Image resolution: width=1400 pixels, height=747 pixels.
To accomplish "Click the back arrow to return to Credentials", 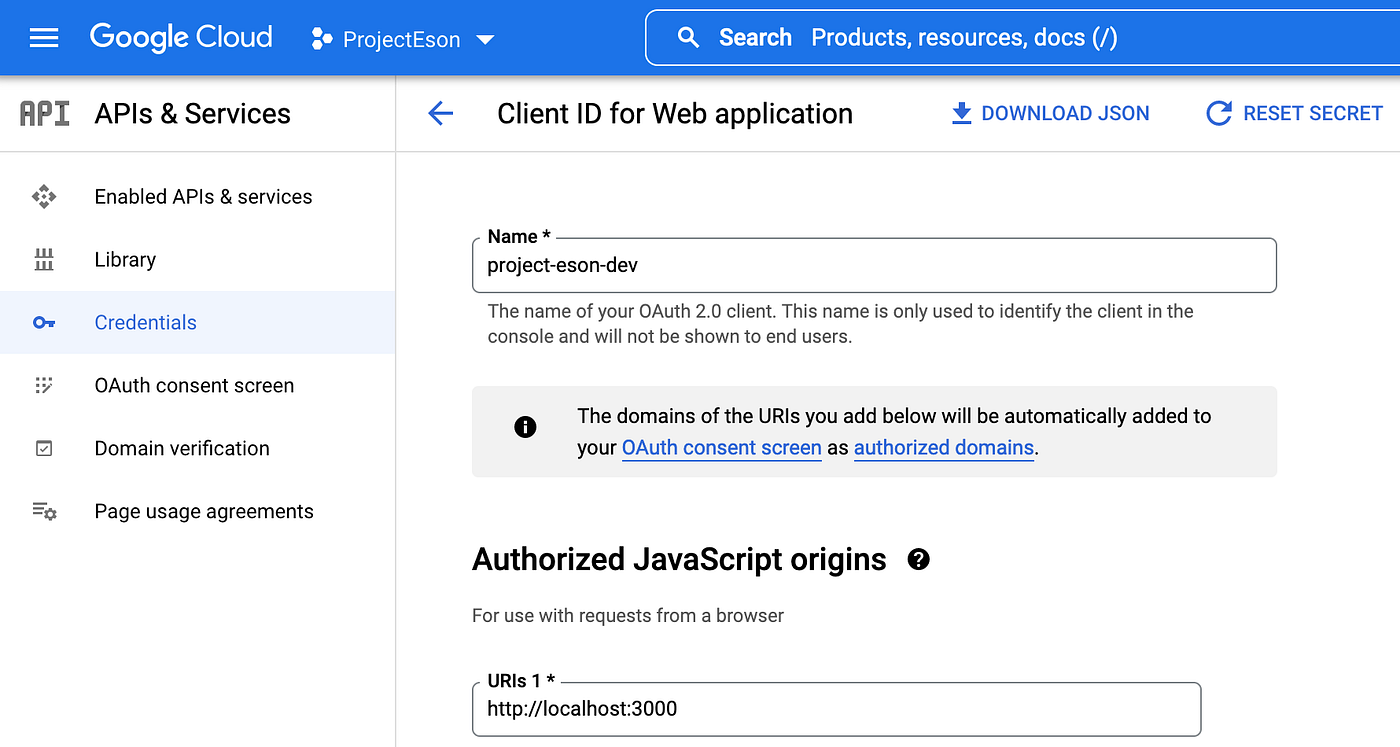I will pyautogui.click(x=440, y=113).
